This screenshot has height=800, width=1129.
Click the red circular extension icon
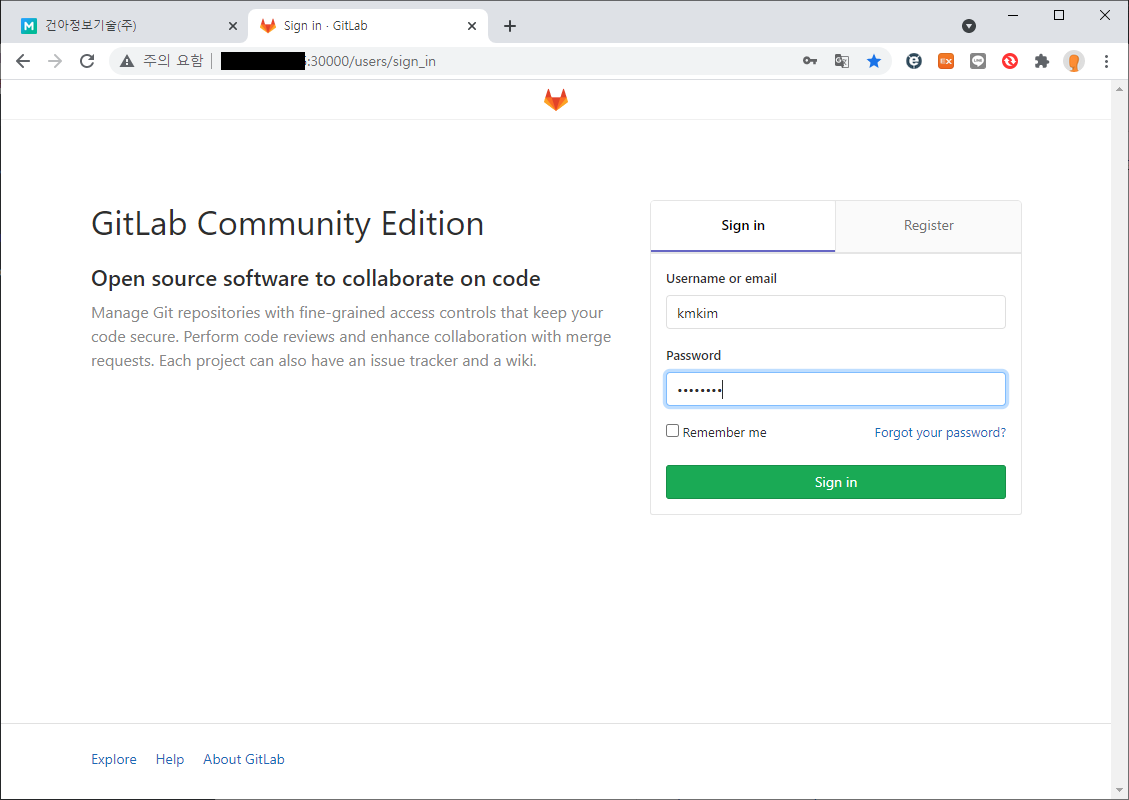(1009, 61)
